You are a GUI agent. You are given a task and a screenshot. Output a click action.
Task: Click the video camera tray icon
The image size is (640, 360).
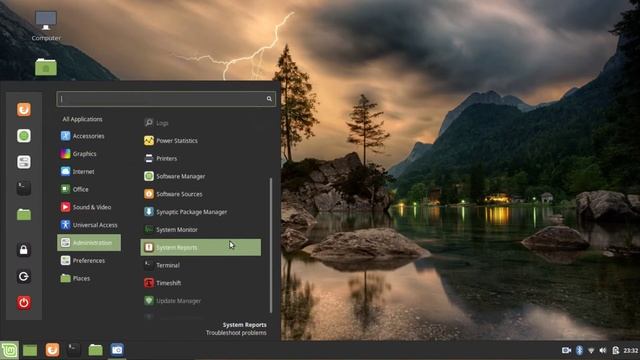[x=566, y=350]
